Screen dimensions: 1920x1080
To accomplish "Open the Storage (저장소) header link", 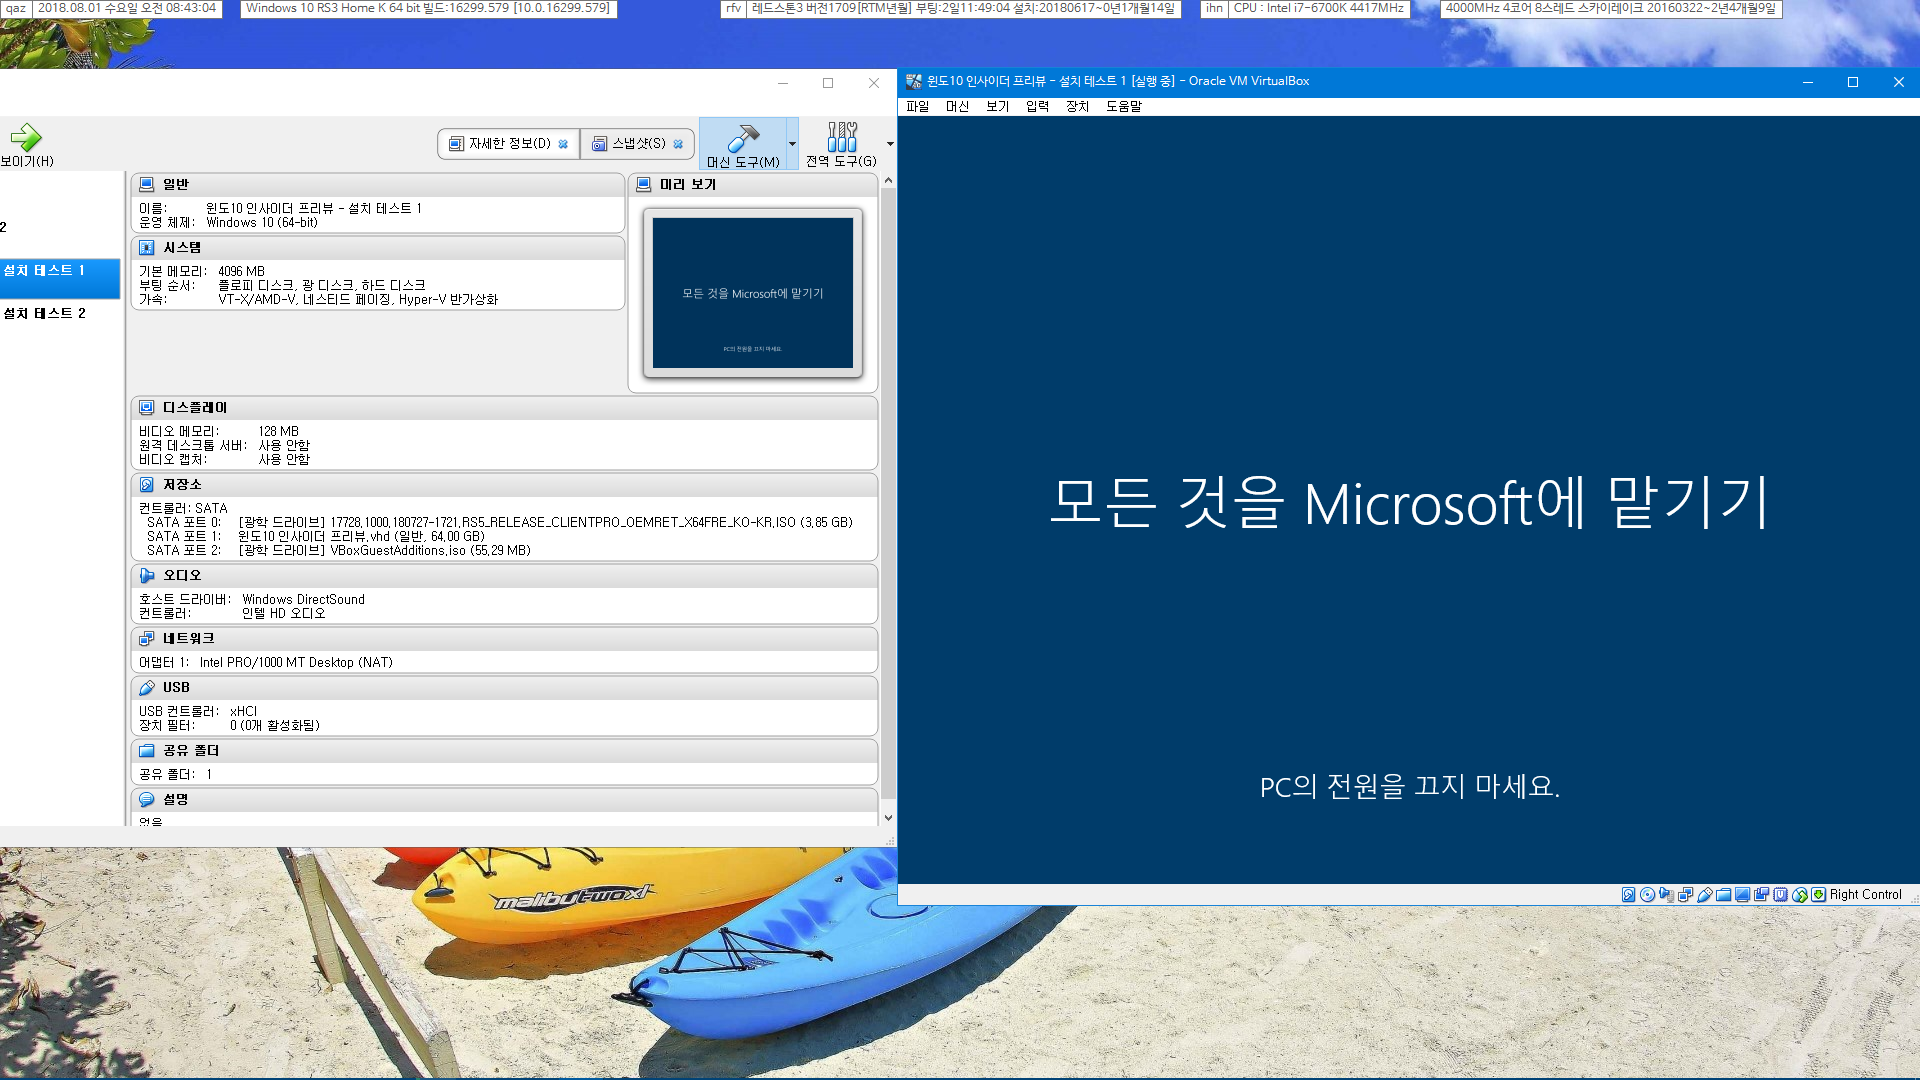I will click(x=182, y=484).
